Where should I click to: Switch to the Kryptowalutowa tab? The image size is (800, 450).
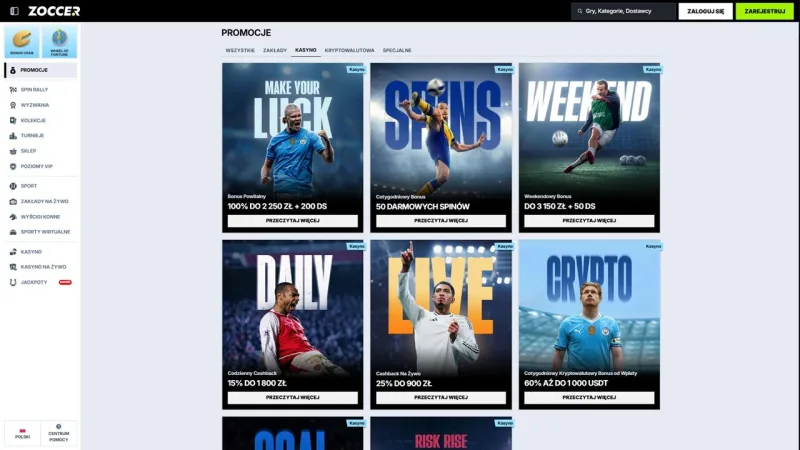(349, 51)
